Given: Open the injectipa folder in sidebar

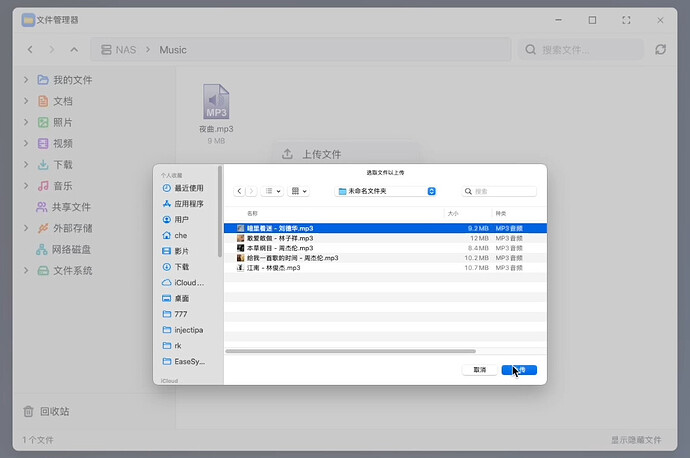Looking at the screenshot, I should pyautogui.click(x=188, y=329).
